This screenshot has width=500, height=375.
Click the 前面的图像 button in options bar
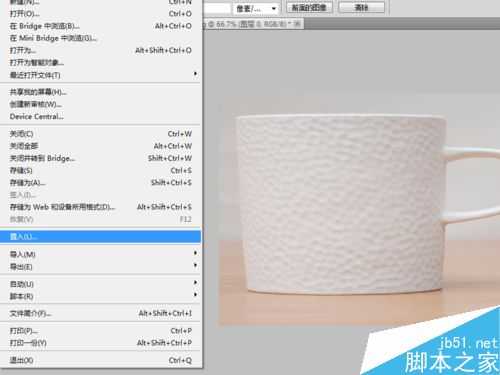[x=310, y=7]
